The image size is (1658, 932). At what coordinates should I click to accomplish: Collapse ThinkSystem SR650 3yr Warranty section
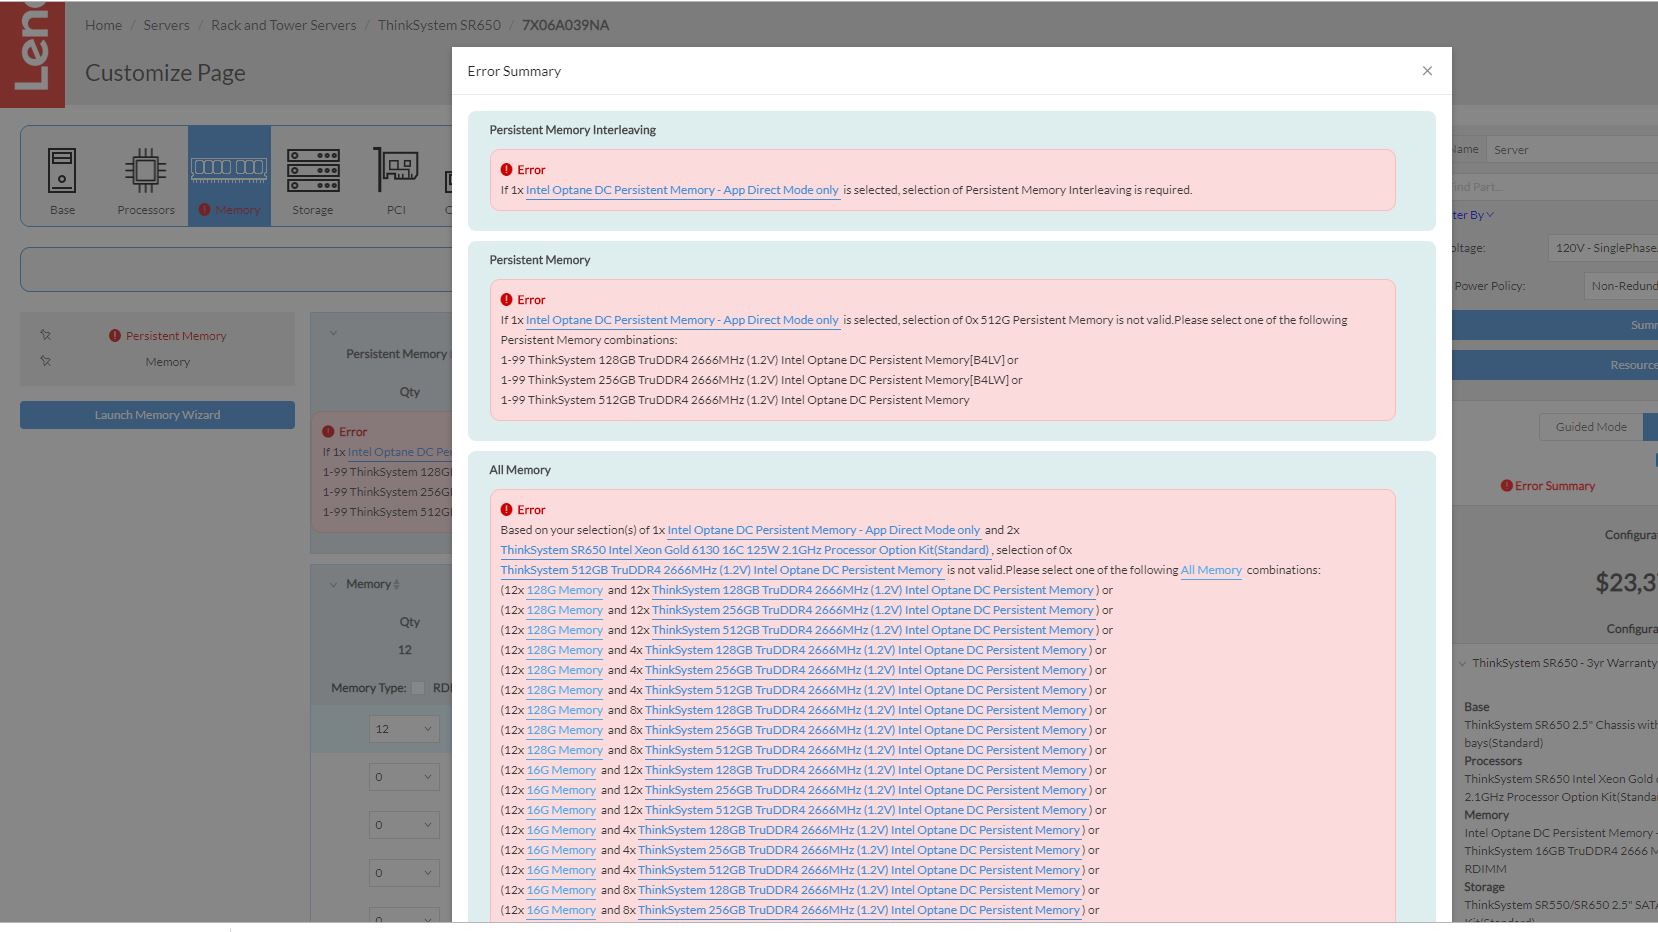(1462, 663)
